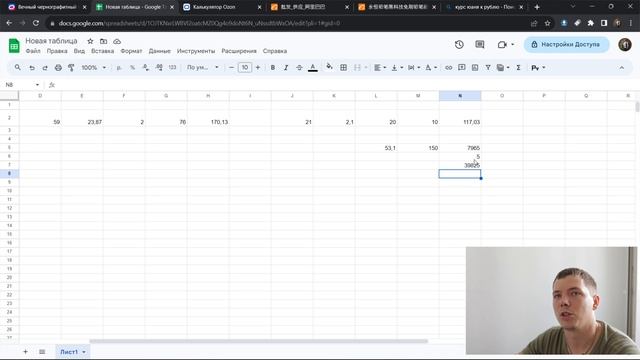Open the text color picker

click(x=313, y=68)
